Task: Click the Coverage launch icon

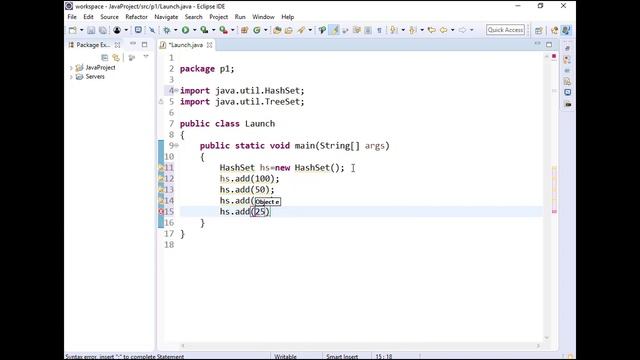Action: (x=204, y=30)
